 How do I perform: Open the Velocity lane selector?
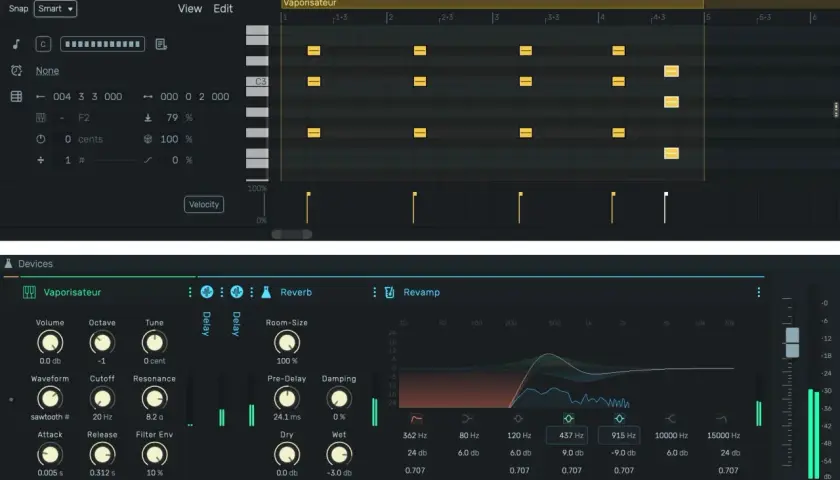[204, 204]
